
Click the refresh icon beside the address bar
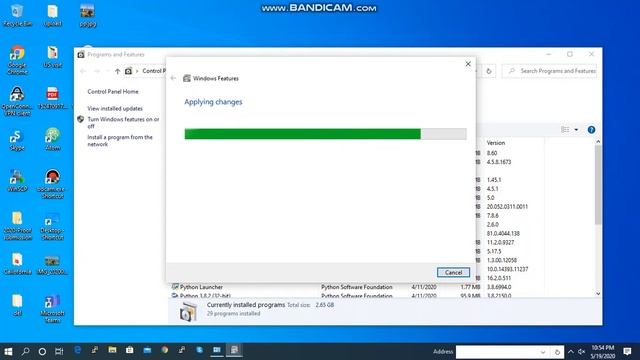point(489,71)
